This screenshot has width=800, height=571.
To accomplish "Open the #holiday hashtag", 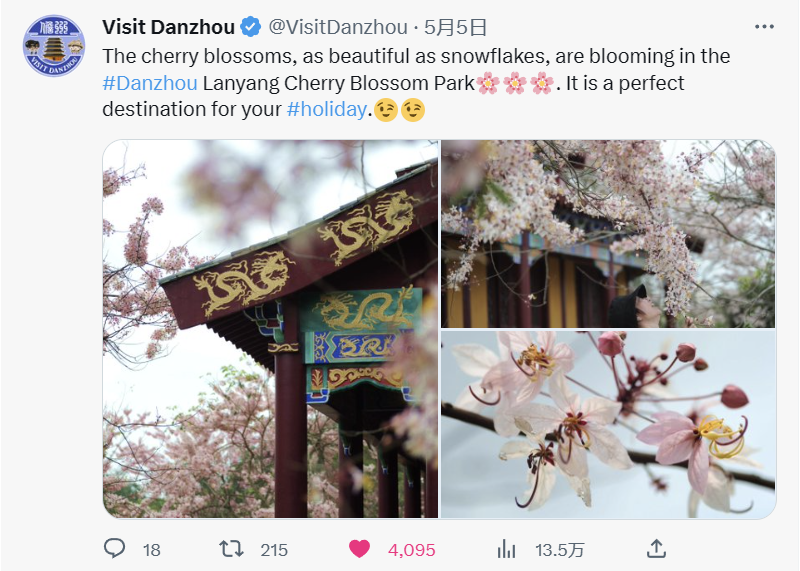I will (x=327, y=109).
